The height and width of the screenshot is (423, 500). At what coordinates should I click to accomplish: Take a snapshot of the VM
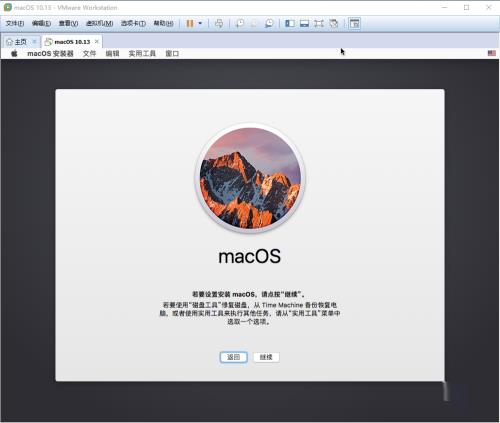pos(240,23)
